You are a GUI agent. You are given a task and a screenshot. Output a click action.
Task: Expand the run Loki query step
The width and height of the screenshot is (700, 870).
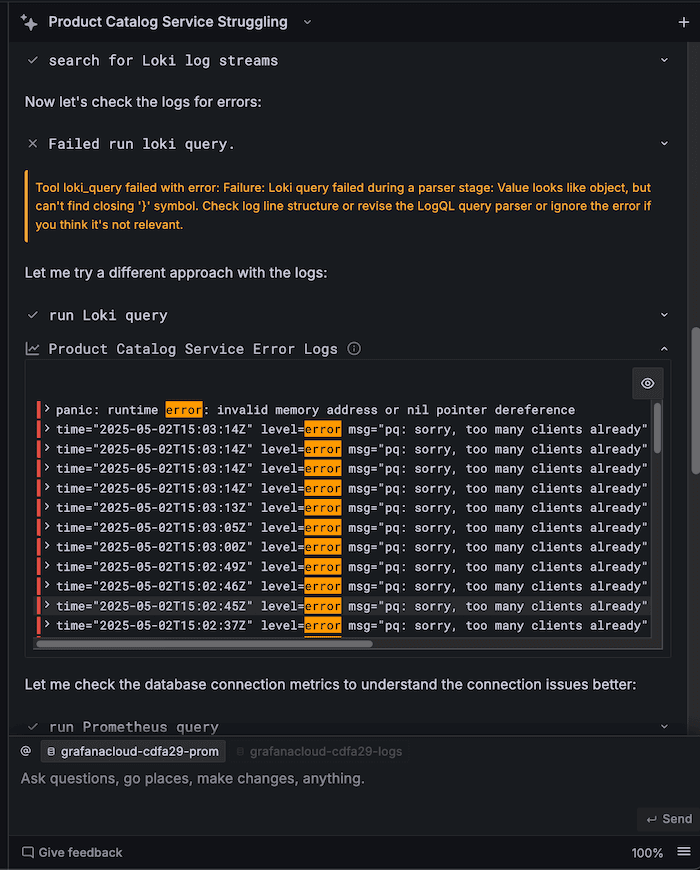pos(664,314)
